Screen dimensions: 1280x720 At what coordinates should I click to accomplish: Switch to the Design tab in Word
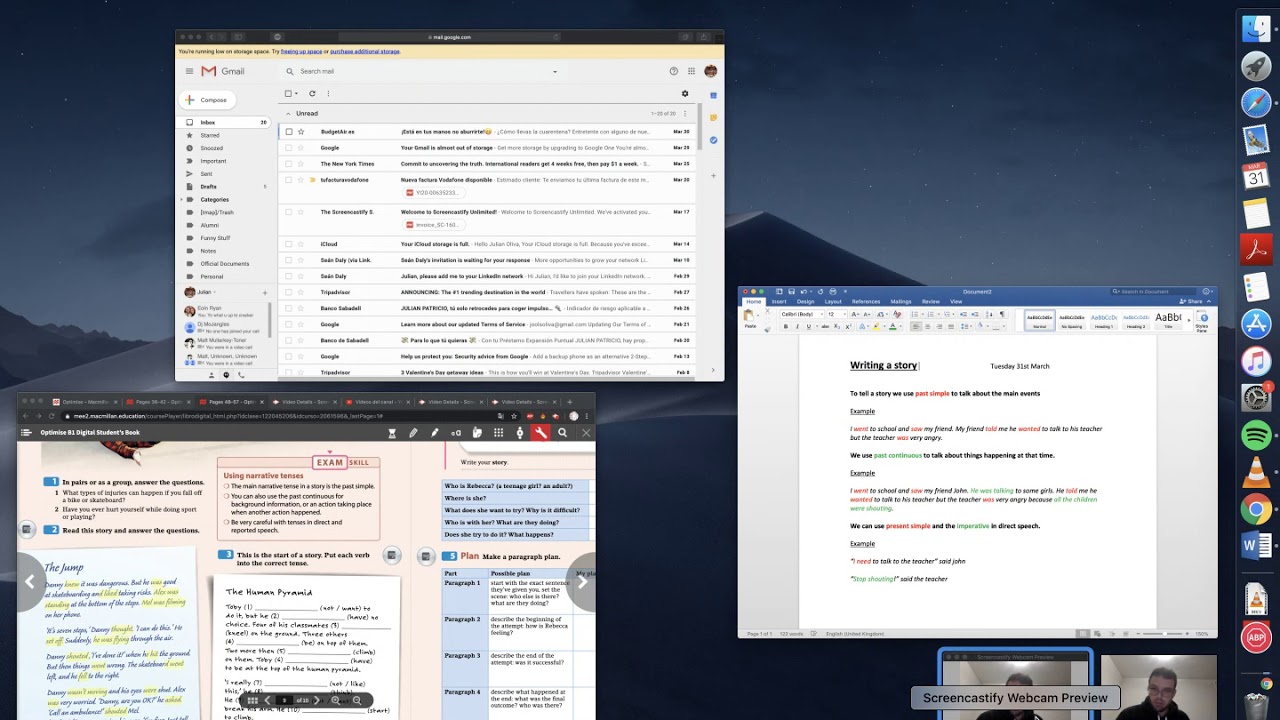pos(806,301)
